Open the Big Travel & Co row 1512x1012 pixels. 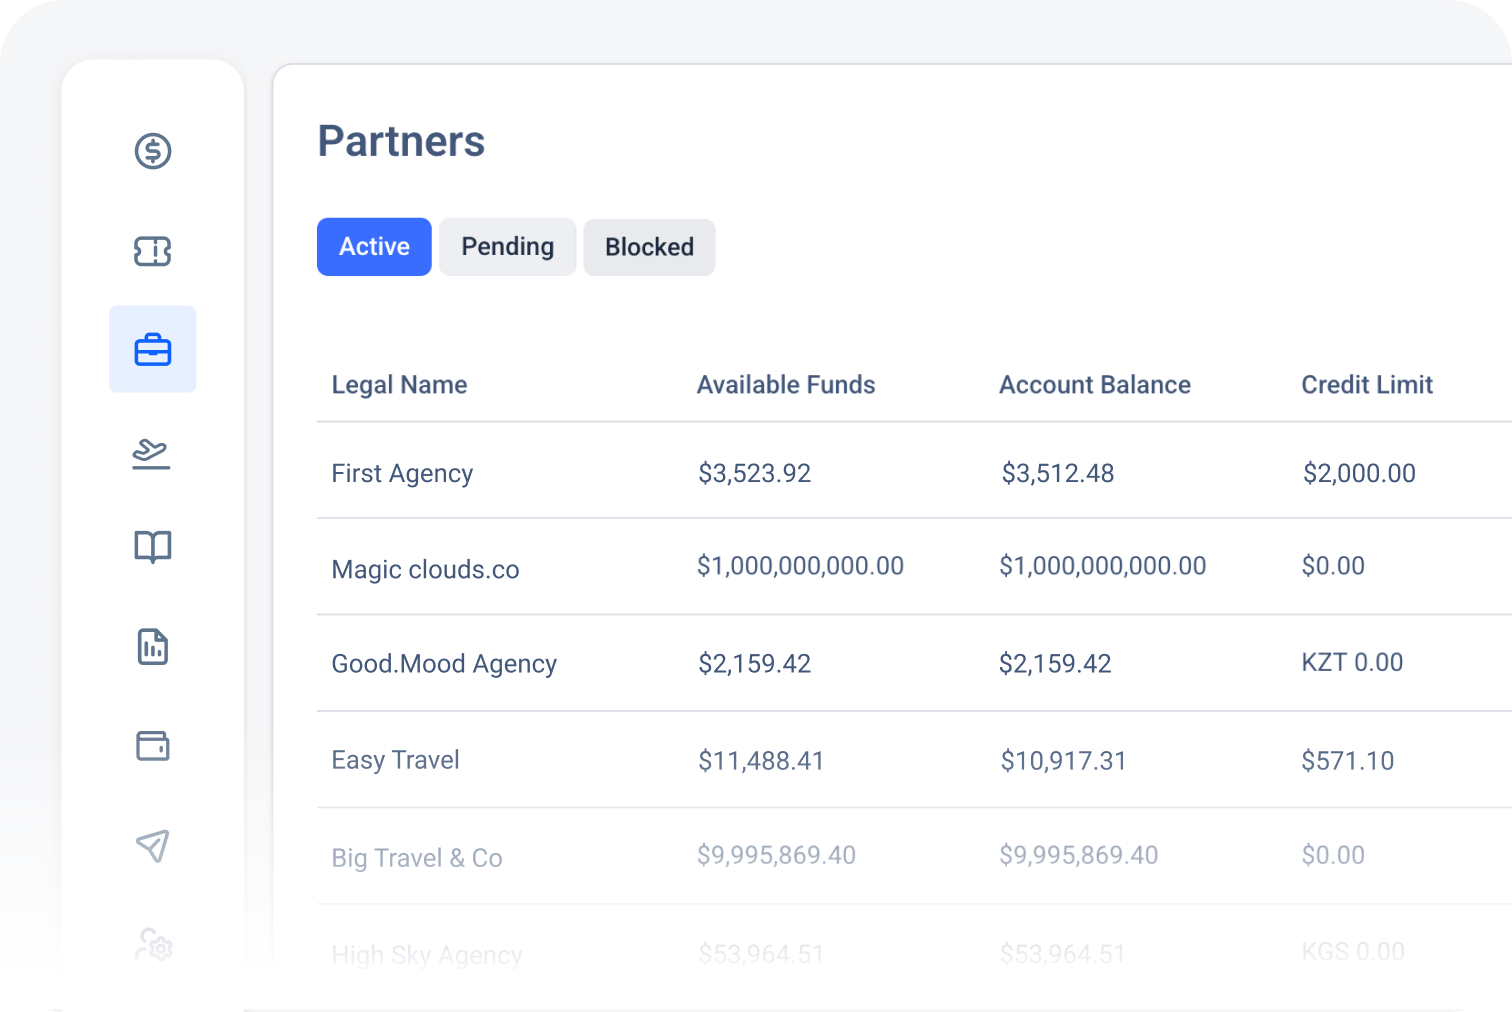914,856
